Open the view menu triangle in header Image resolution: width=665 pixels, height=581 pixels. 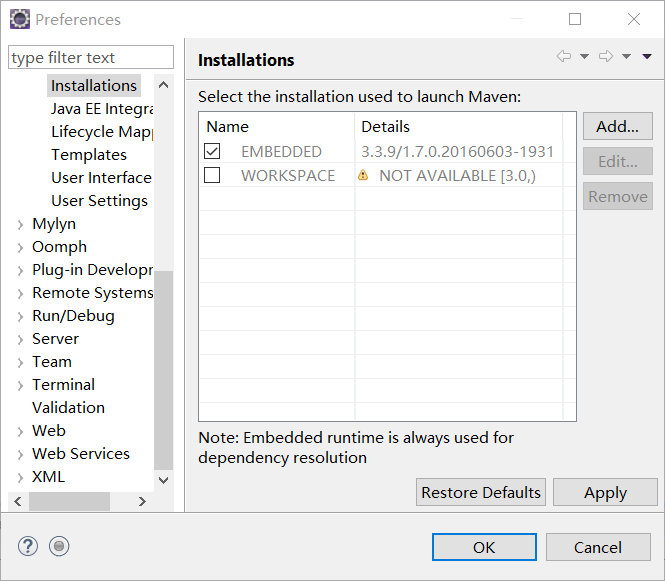pyautogui.click(x=647, y=56)
